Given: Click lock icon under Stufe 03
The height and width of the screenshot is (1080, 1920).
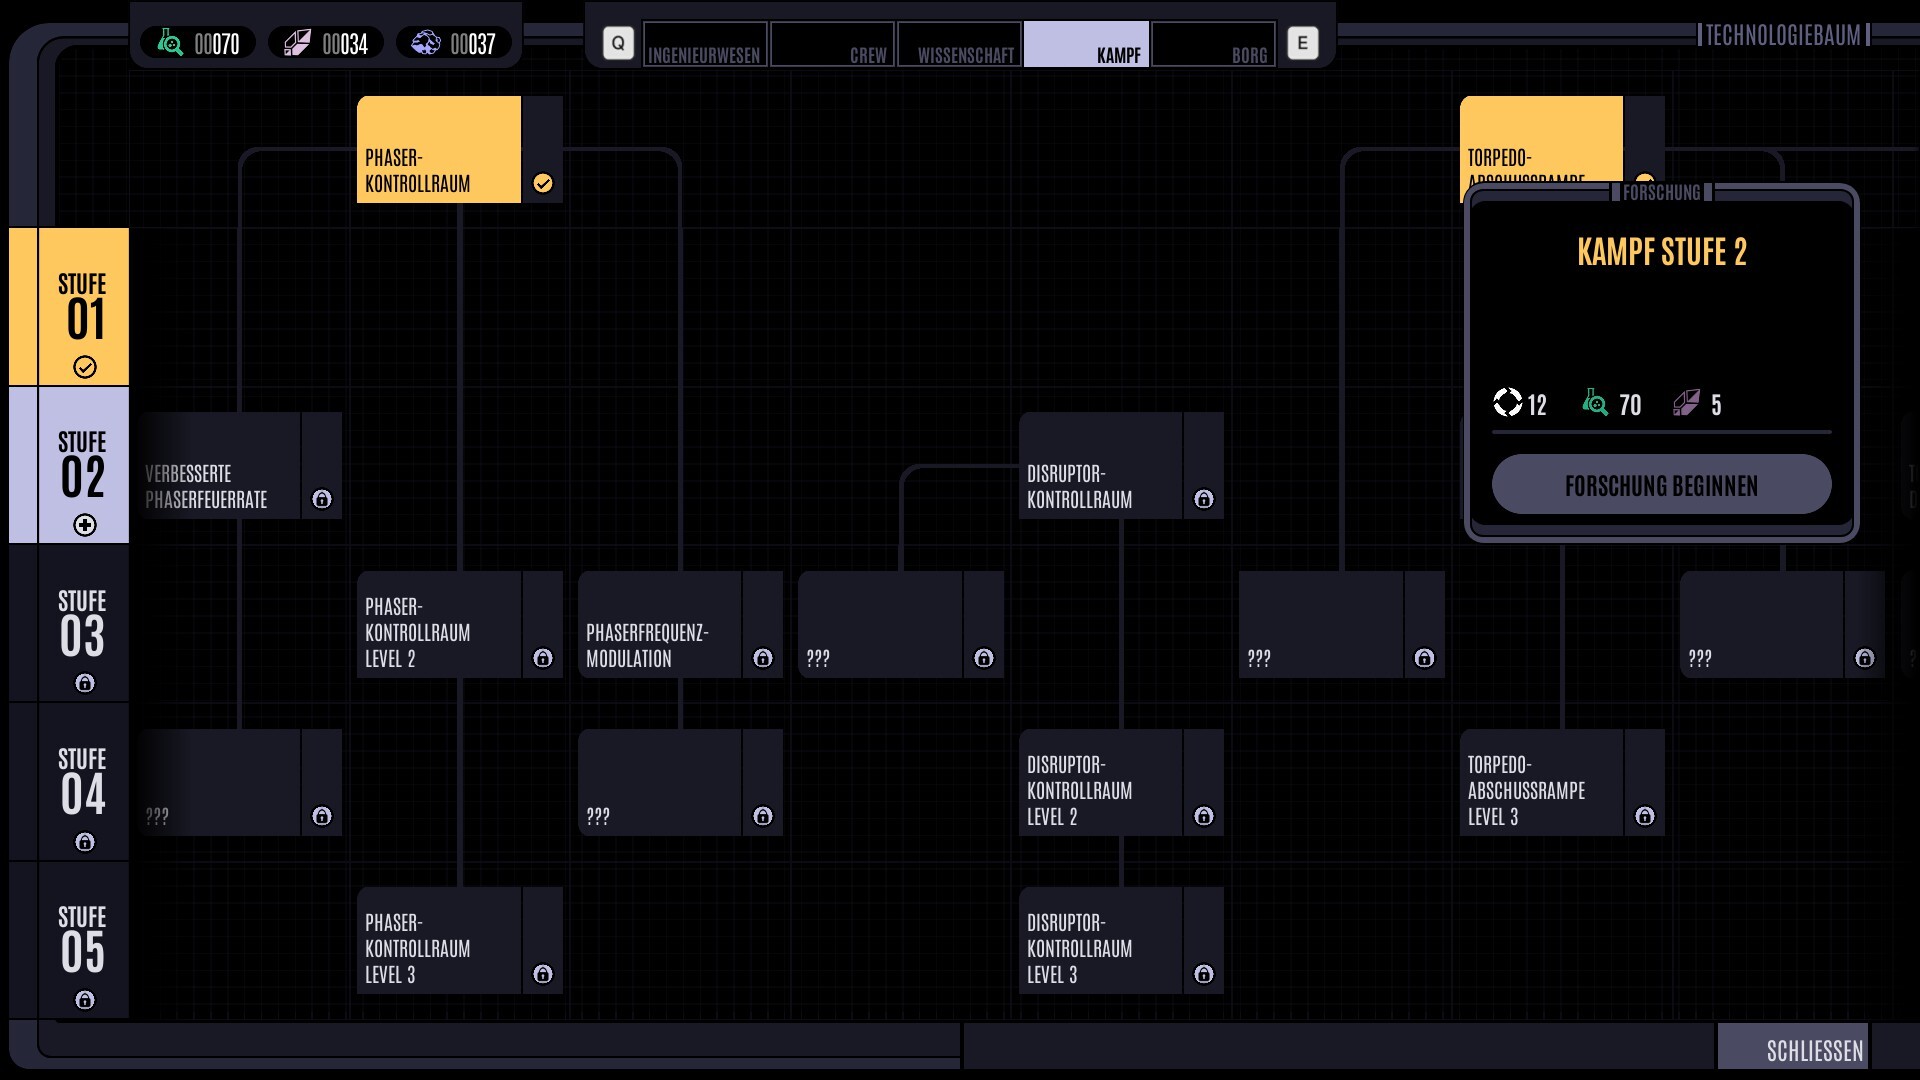Looking at the screenshot, I should [x=85, y=683].
